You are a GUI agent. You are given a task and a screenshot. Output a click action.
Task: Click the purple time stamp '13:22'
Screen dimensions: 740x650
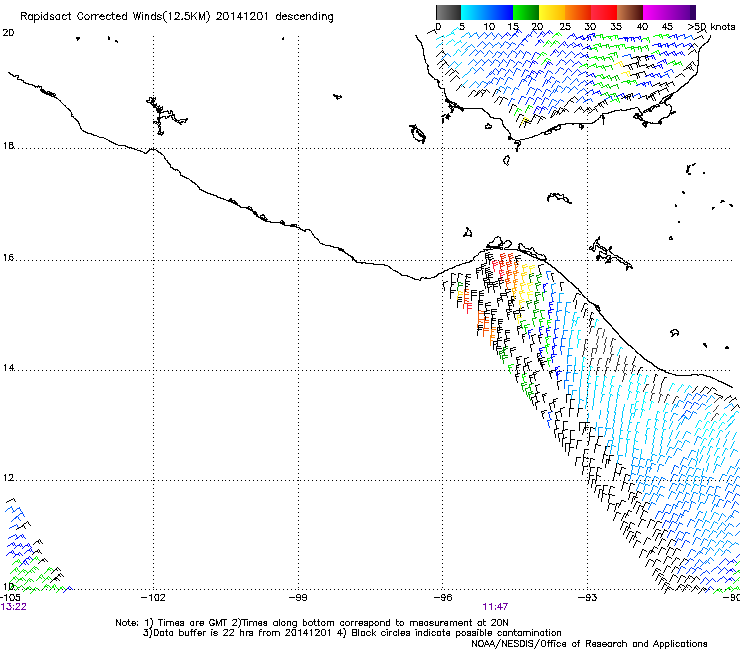click(x=14, y=607)
